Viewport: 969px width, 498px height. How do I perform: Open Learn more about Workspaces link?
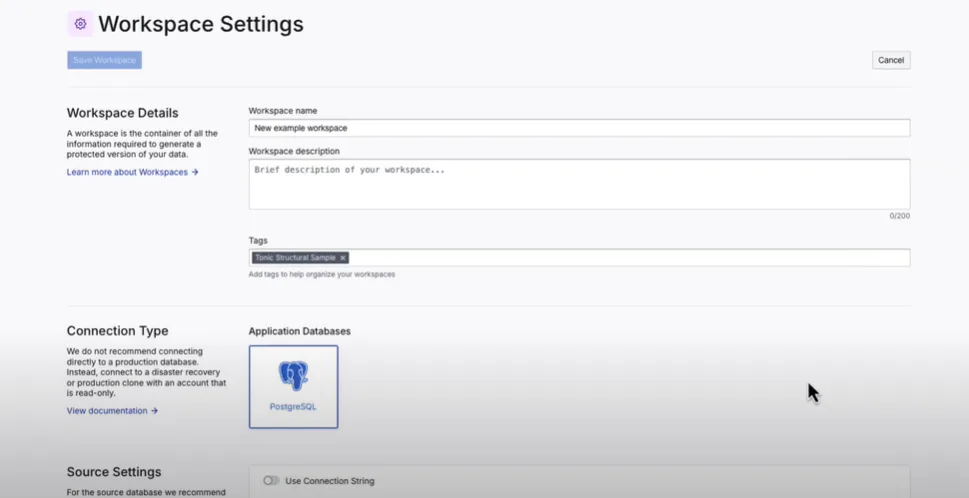(127, 172)
